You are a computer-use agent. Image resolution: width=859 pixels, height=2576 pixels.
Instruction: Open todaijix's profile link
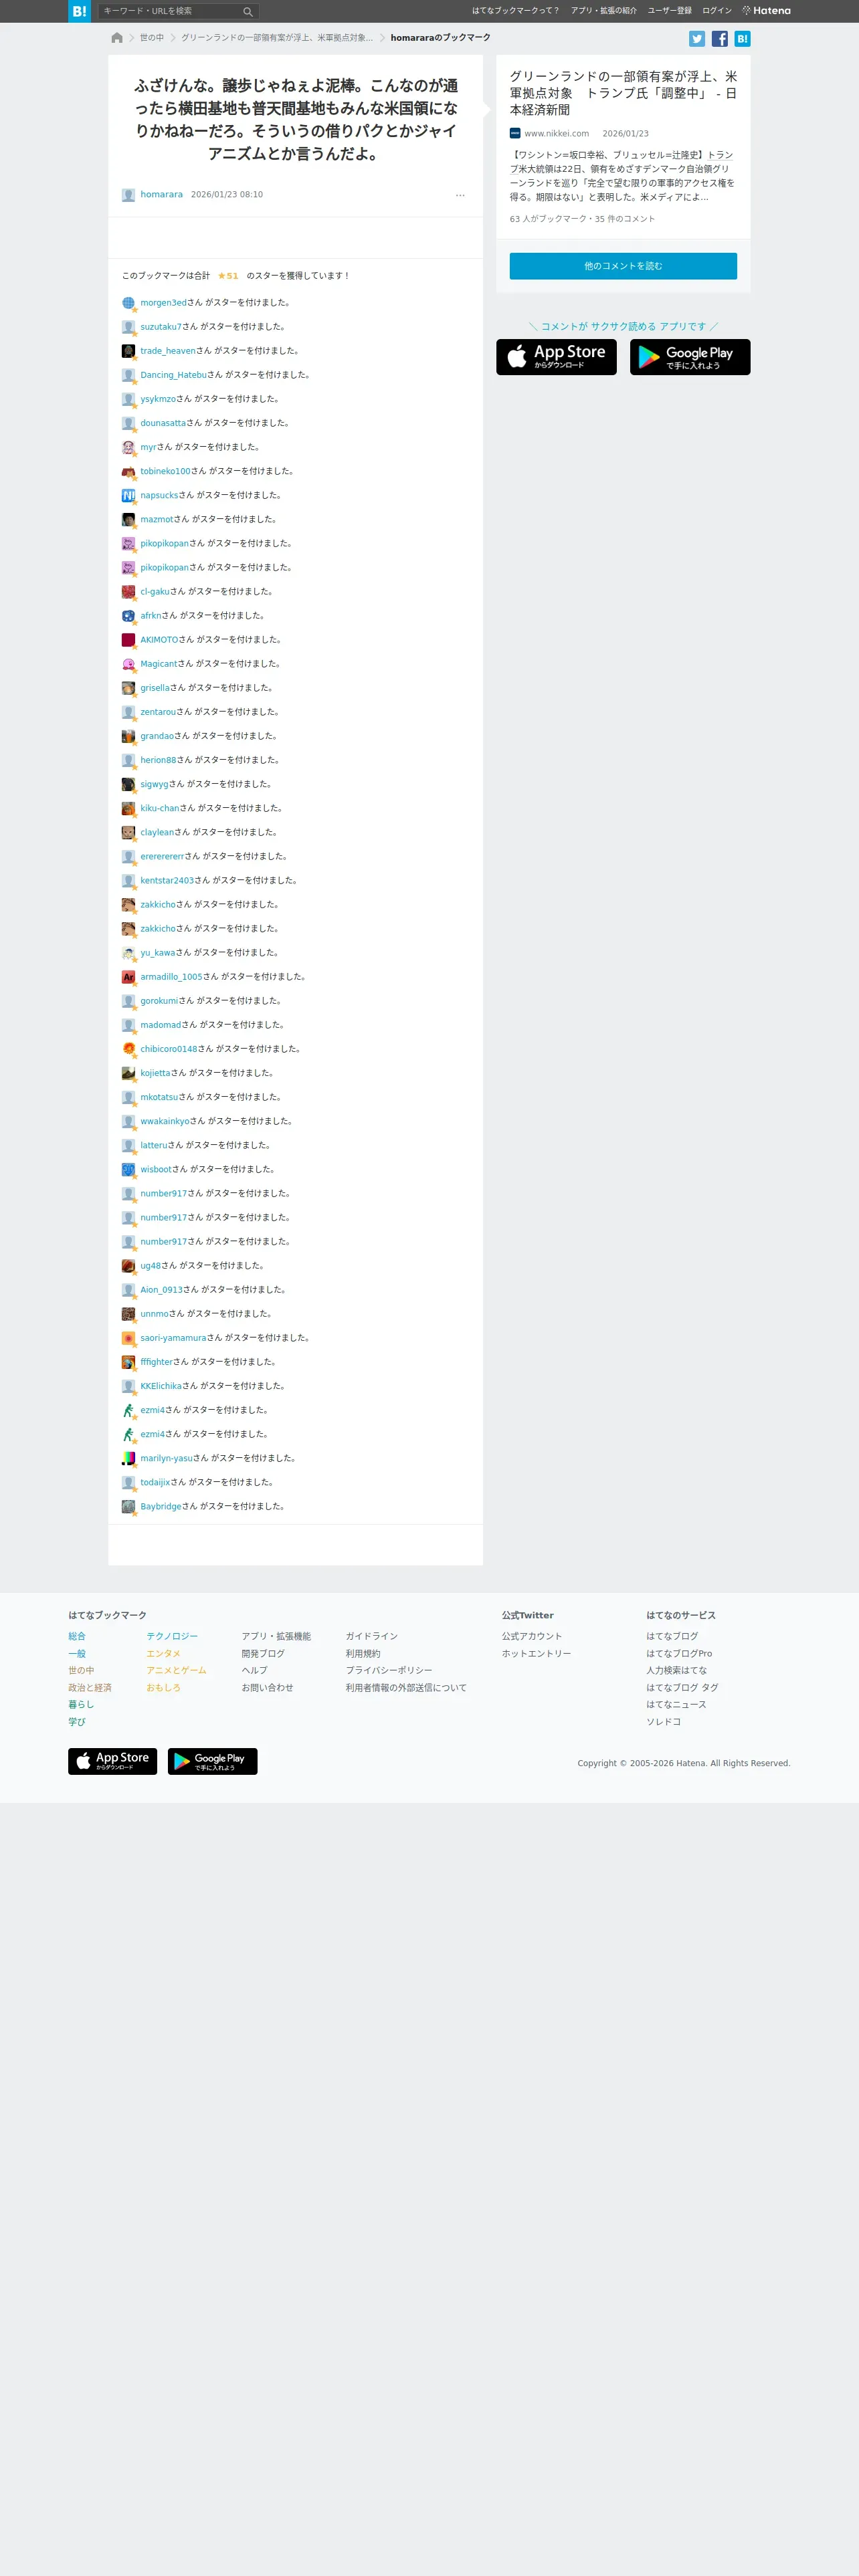pos(155,1482)
